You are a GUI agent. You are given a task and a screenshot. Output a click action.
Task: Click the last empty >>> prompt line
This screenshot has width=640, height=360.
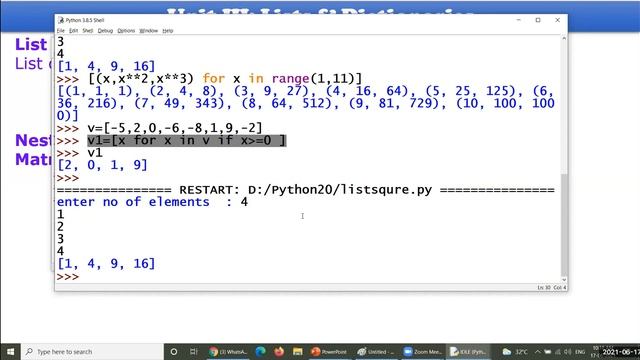(x=68, y=277)
